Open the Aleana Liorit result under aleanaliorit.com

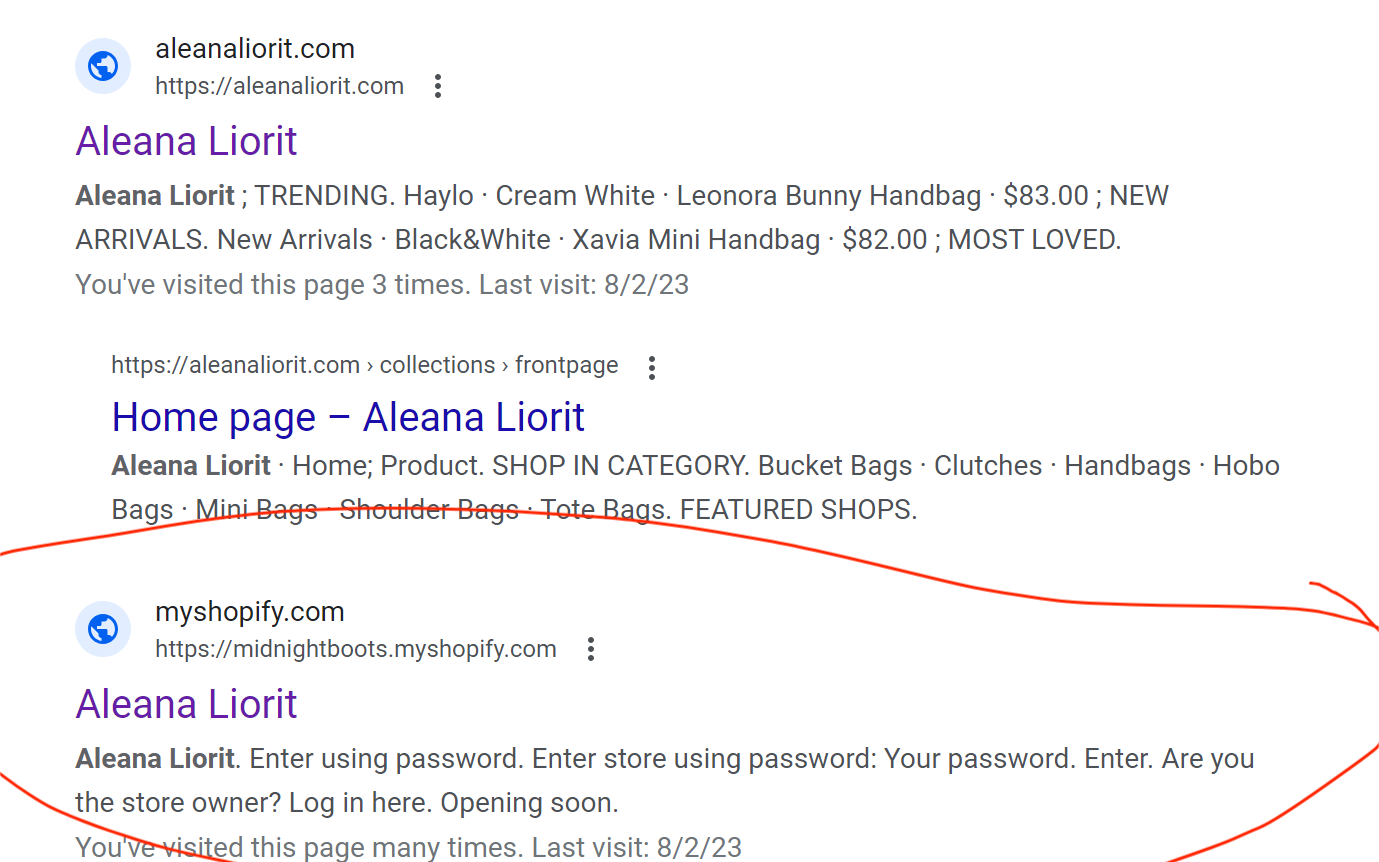(x=186, y=141)
